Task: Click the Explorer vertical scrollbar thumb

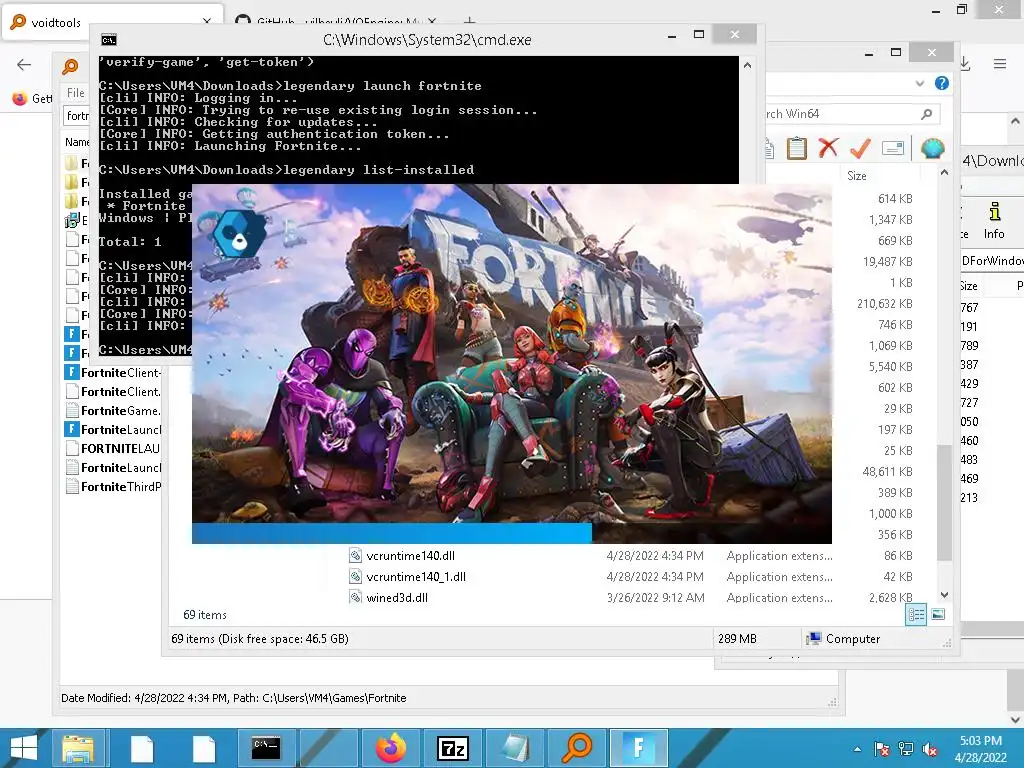Action: point(944,502)
